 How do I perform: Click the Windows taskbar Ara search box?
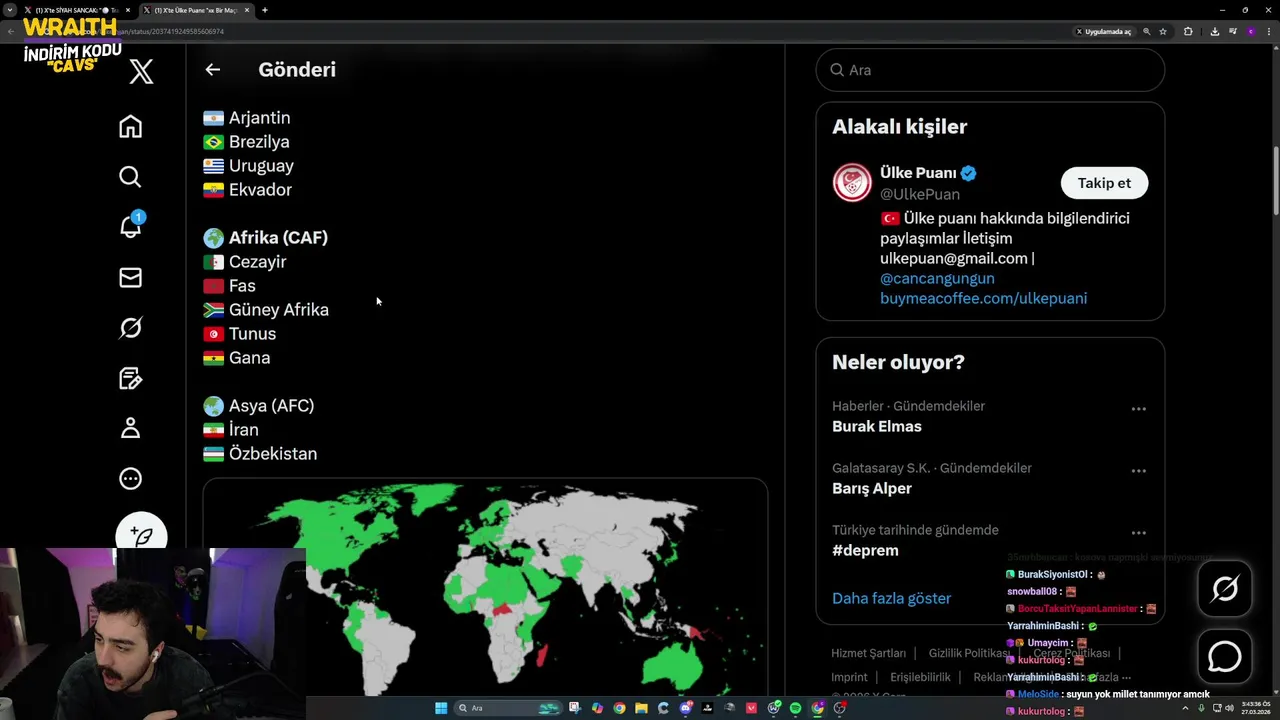point(508,708)
